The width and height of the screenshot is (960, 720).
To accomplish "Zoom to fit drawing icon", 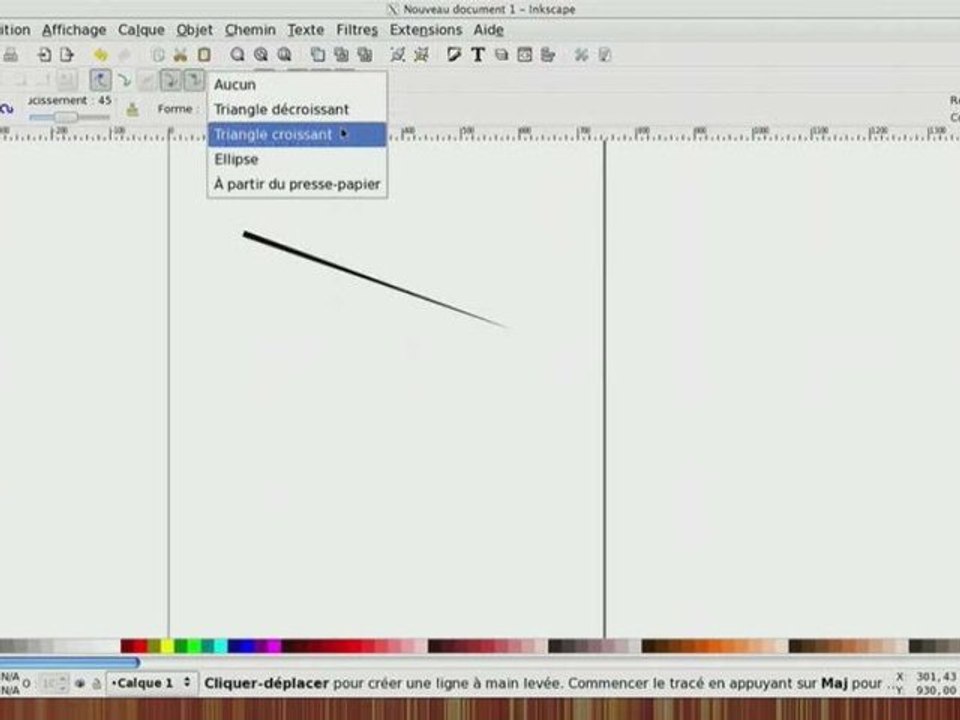I will pyautogui.click(x=261, y=55).
